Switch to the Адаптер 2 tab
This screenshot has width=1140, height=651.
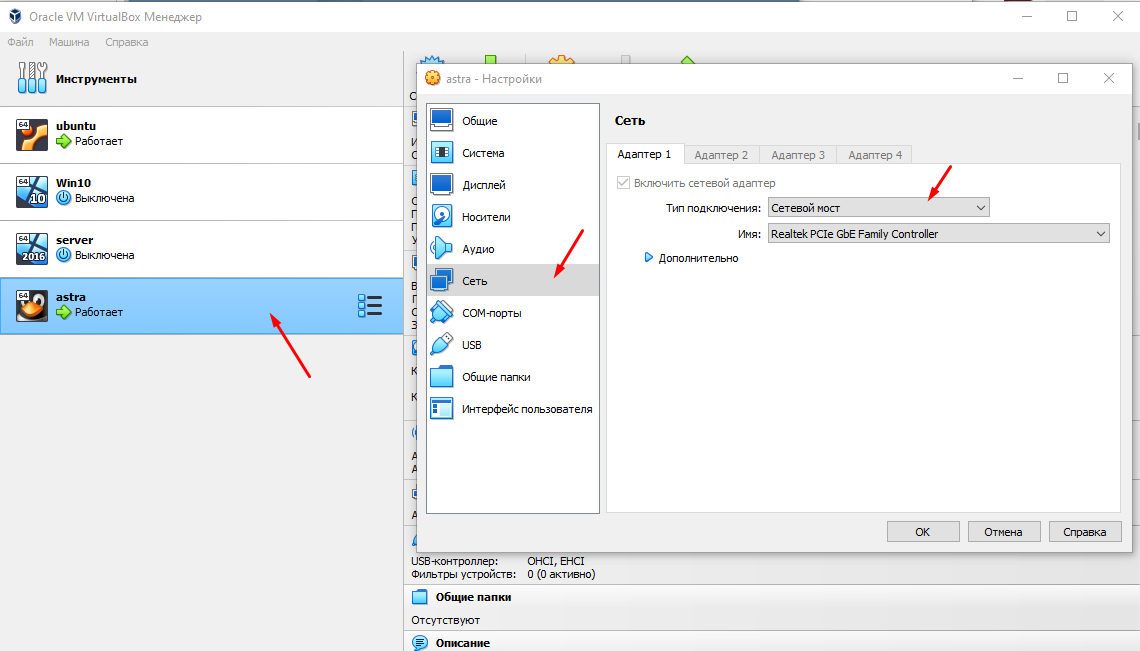click(721, 155)
